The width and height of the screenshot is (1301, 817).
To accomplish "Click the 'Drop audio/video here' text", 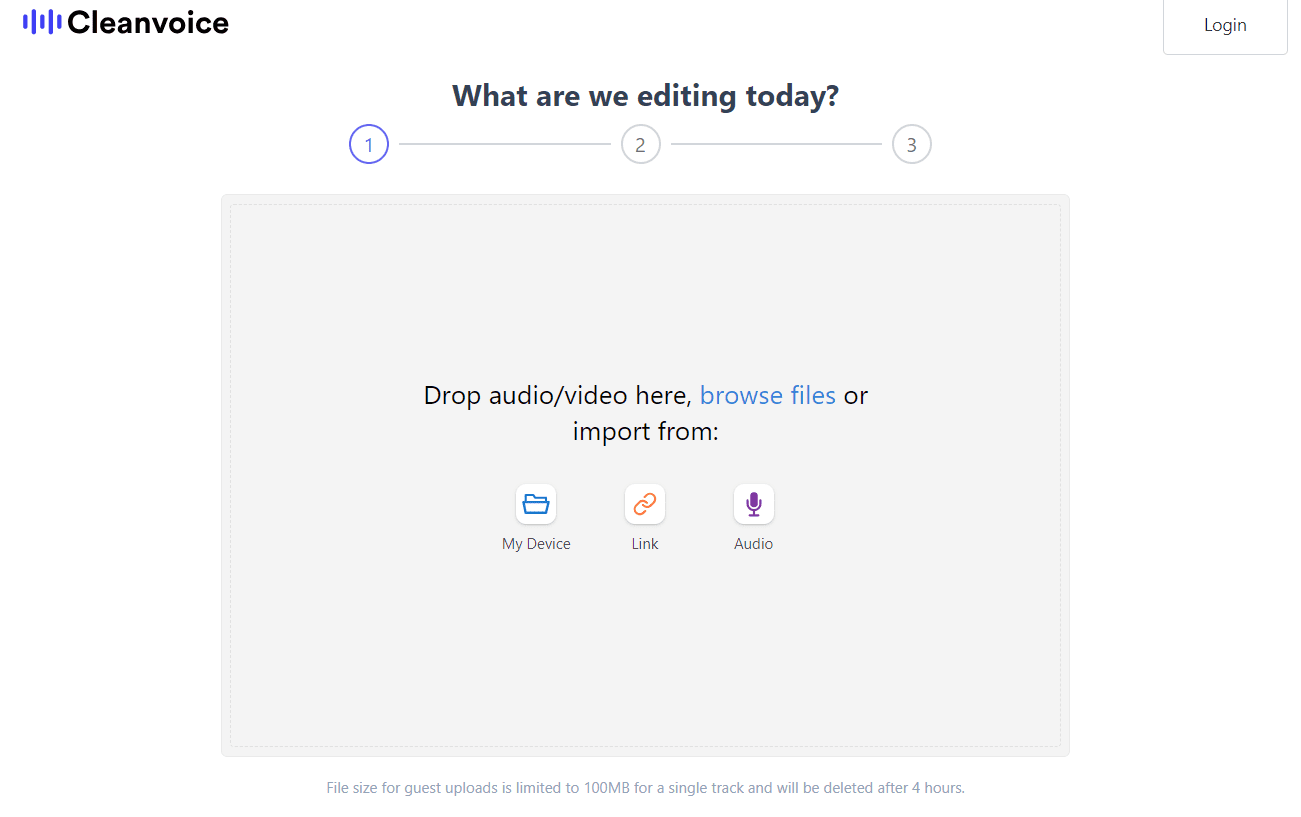I will tap(557, 396).
